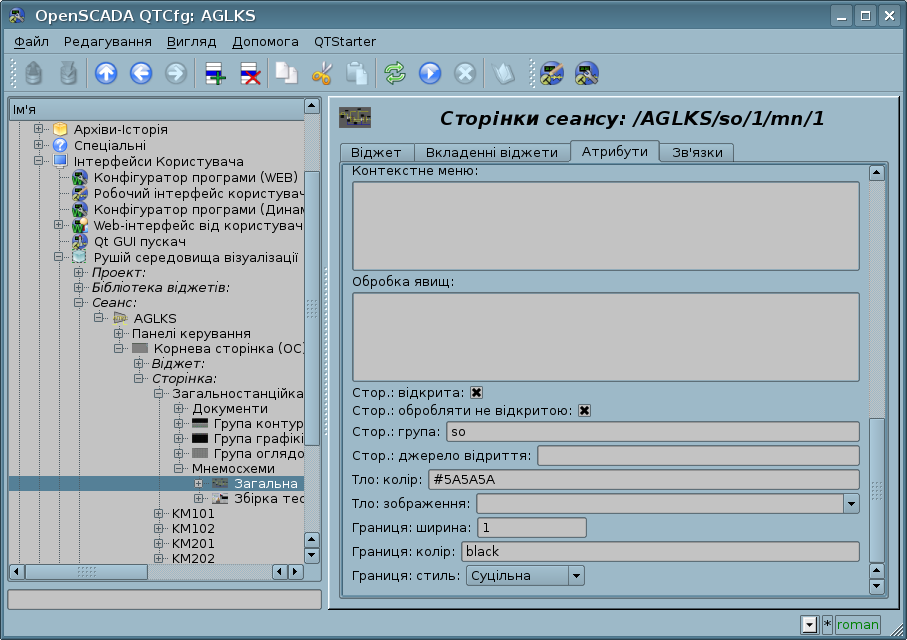
Task: Expand the KM101 tree node
Action: (160, 514)
